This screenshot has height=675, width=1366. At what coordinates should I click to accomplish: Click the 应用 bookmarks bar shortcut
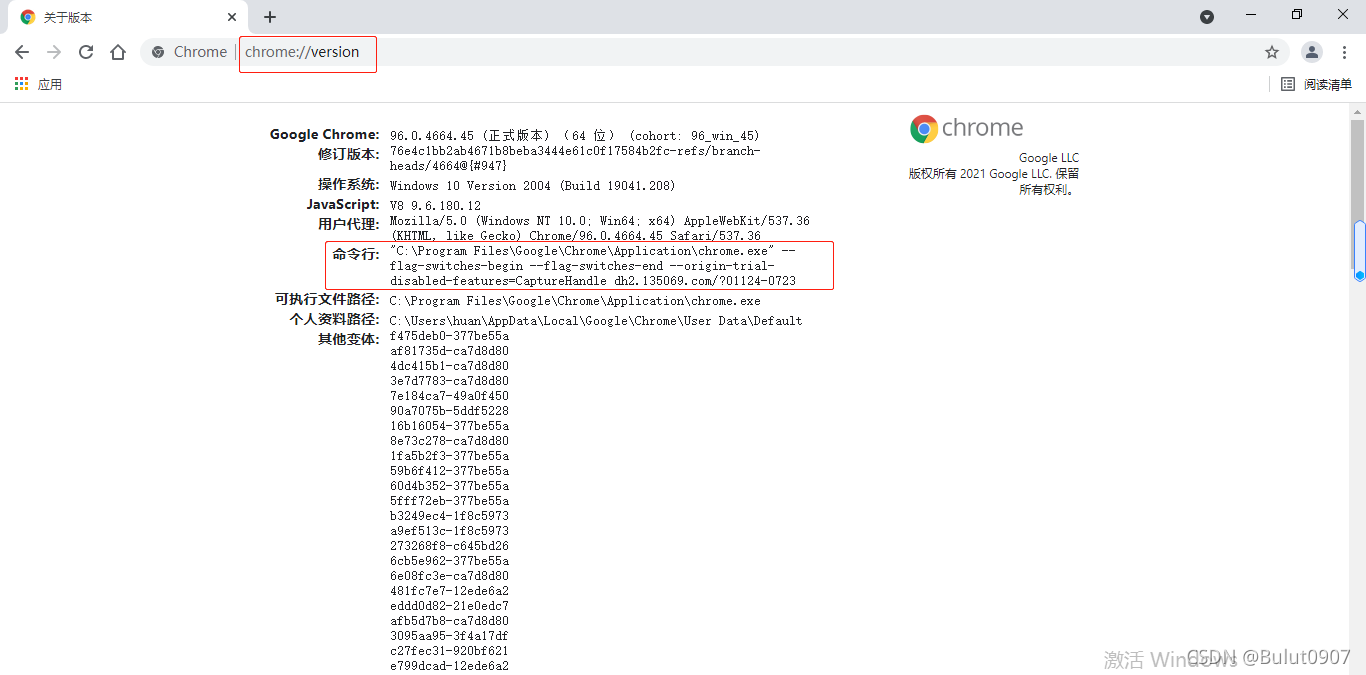point(50,84)
